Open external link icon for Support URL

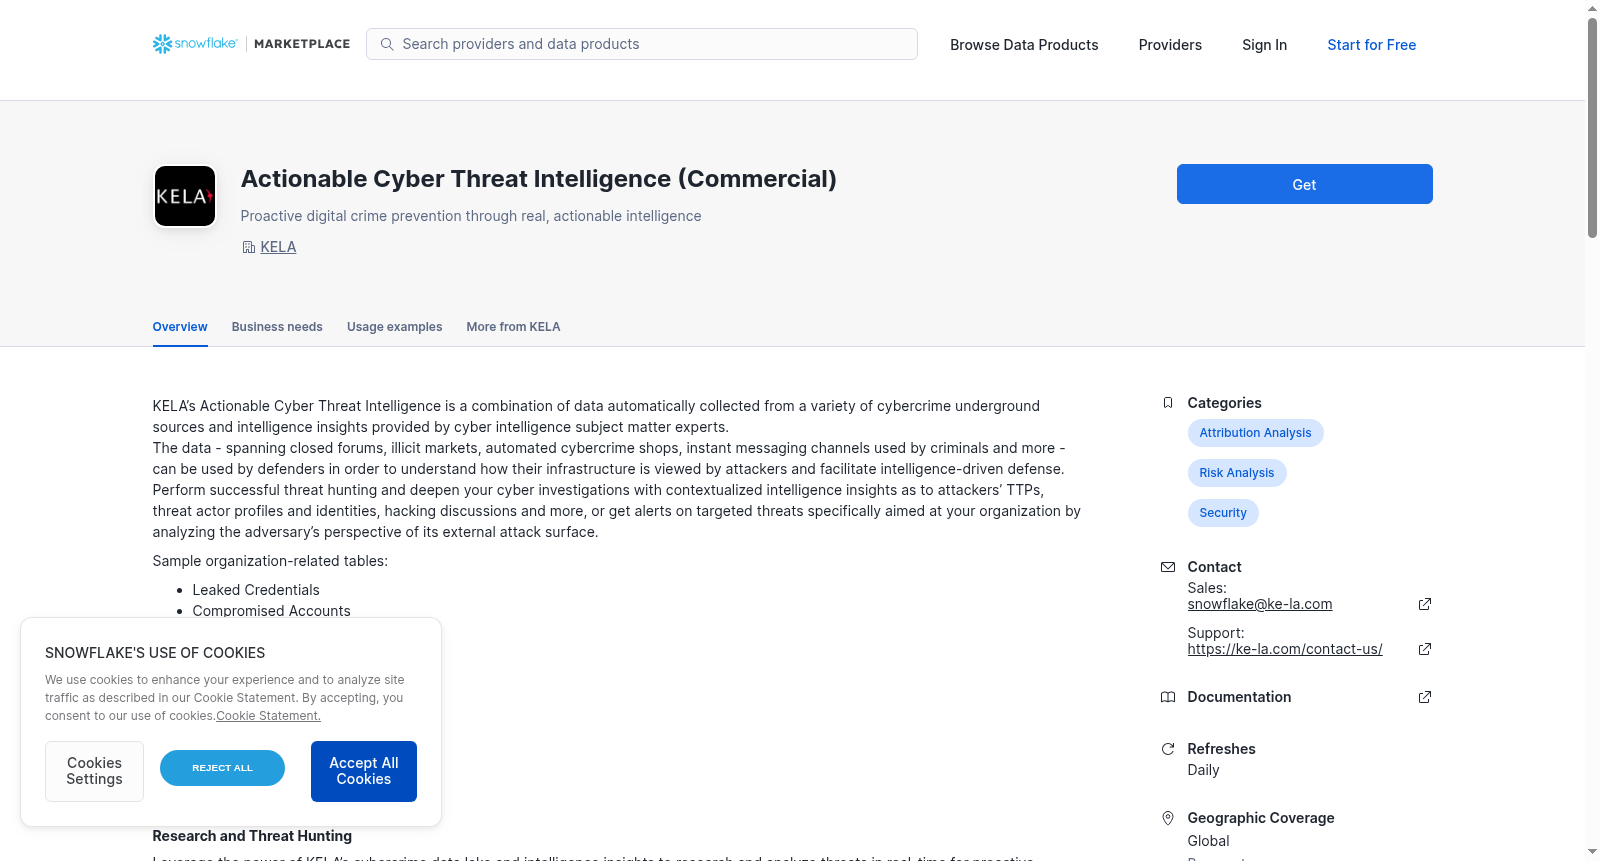tap(1425, 649)
